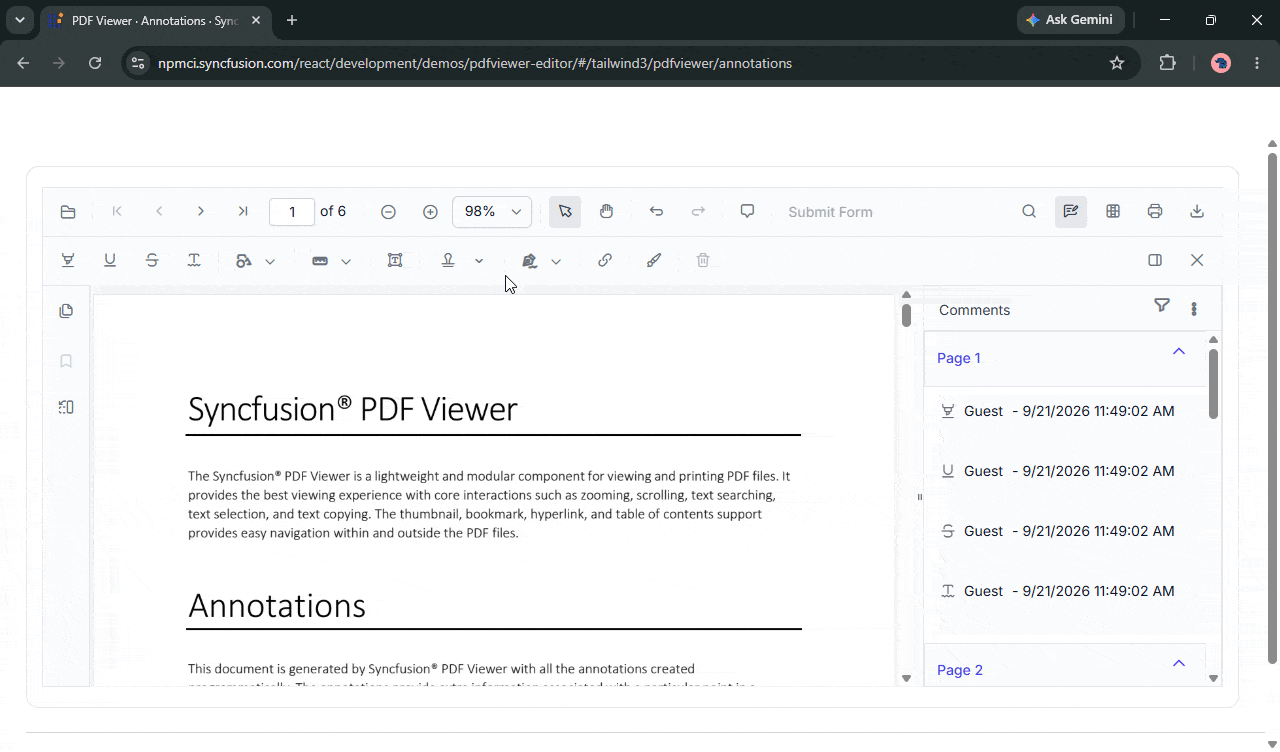Click the browser address bar URL
1280x752 pixels.
coord(475,63)
